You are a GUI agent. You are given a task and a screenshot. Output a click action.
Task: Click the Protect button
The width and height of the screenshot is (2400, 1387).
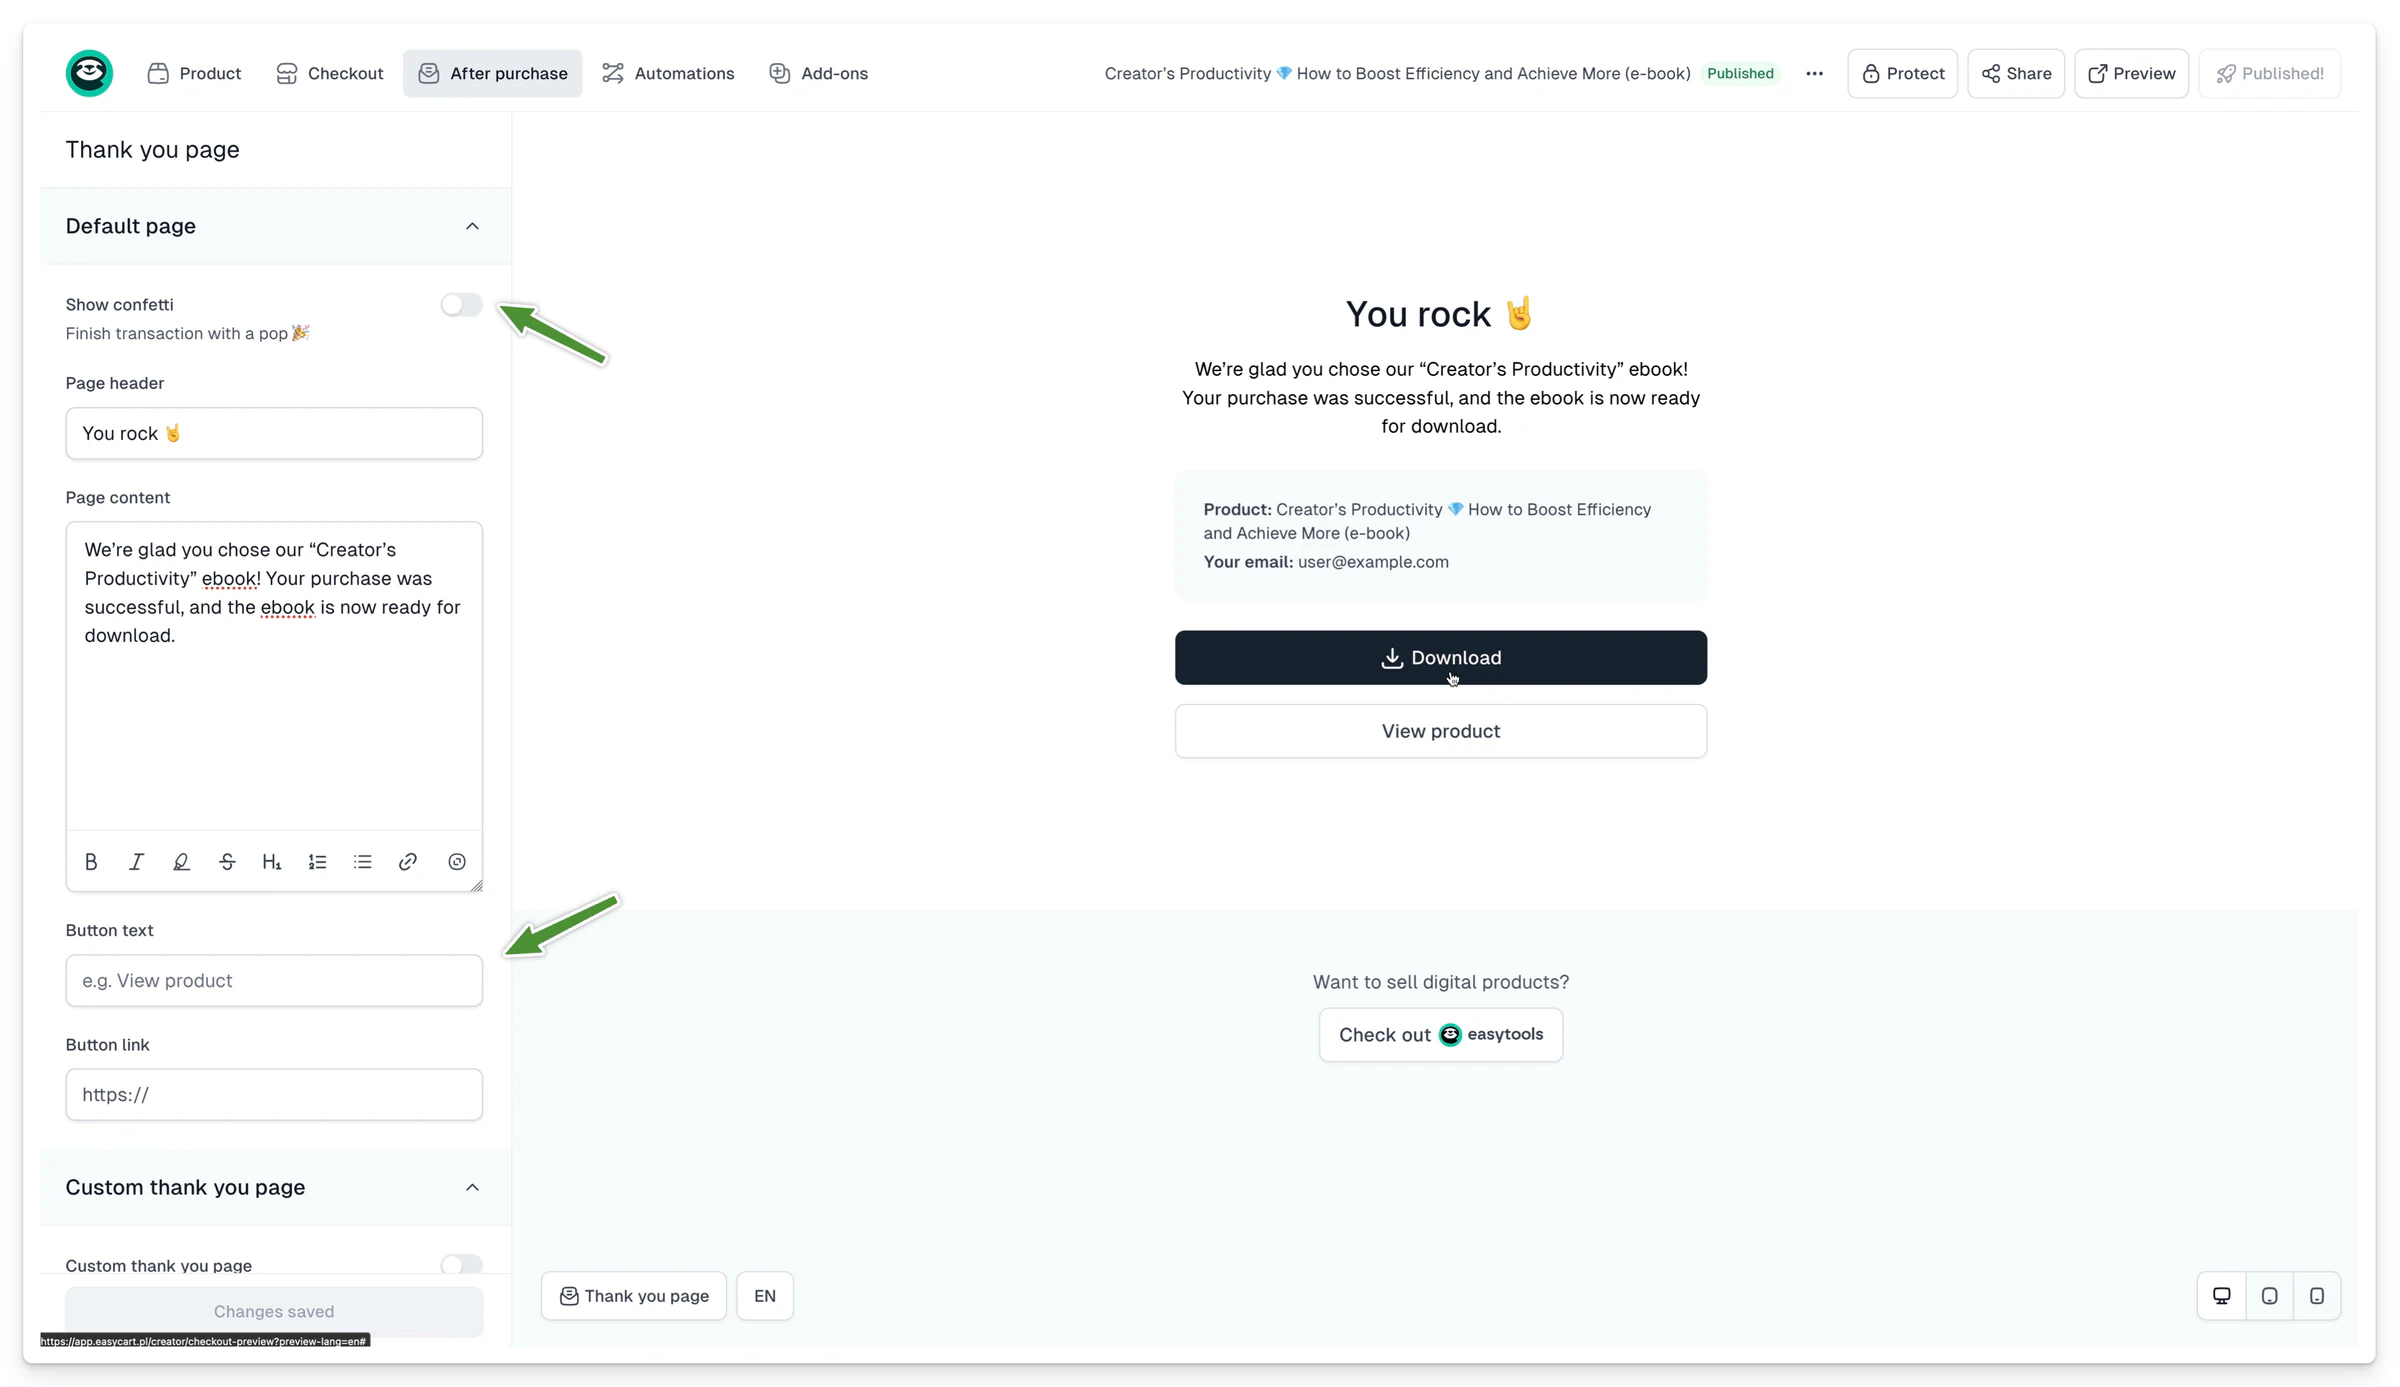[1903, 74]
